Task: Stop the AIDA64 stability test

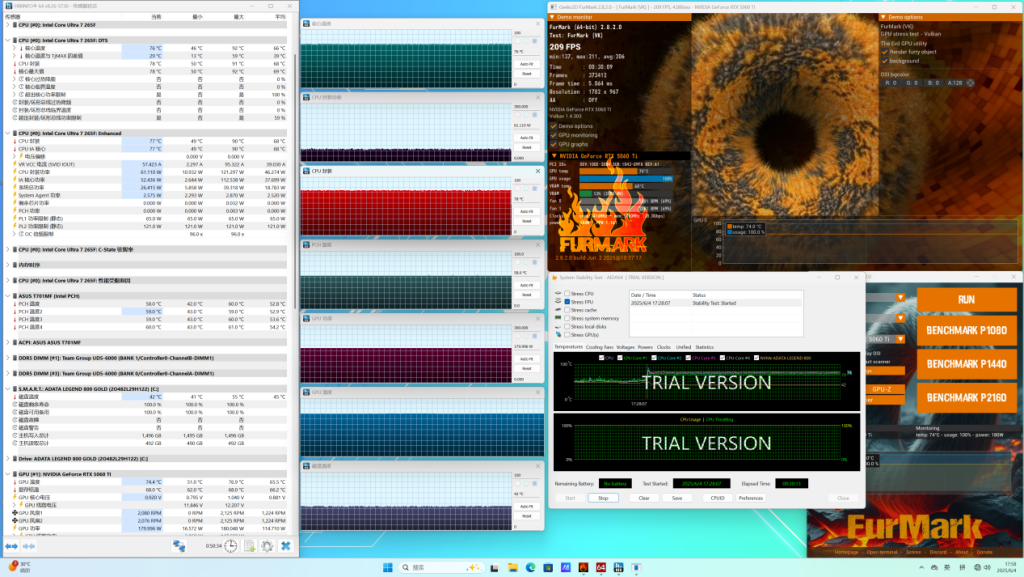Action: [603, 498]
